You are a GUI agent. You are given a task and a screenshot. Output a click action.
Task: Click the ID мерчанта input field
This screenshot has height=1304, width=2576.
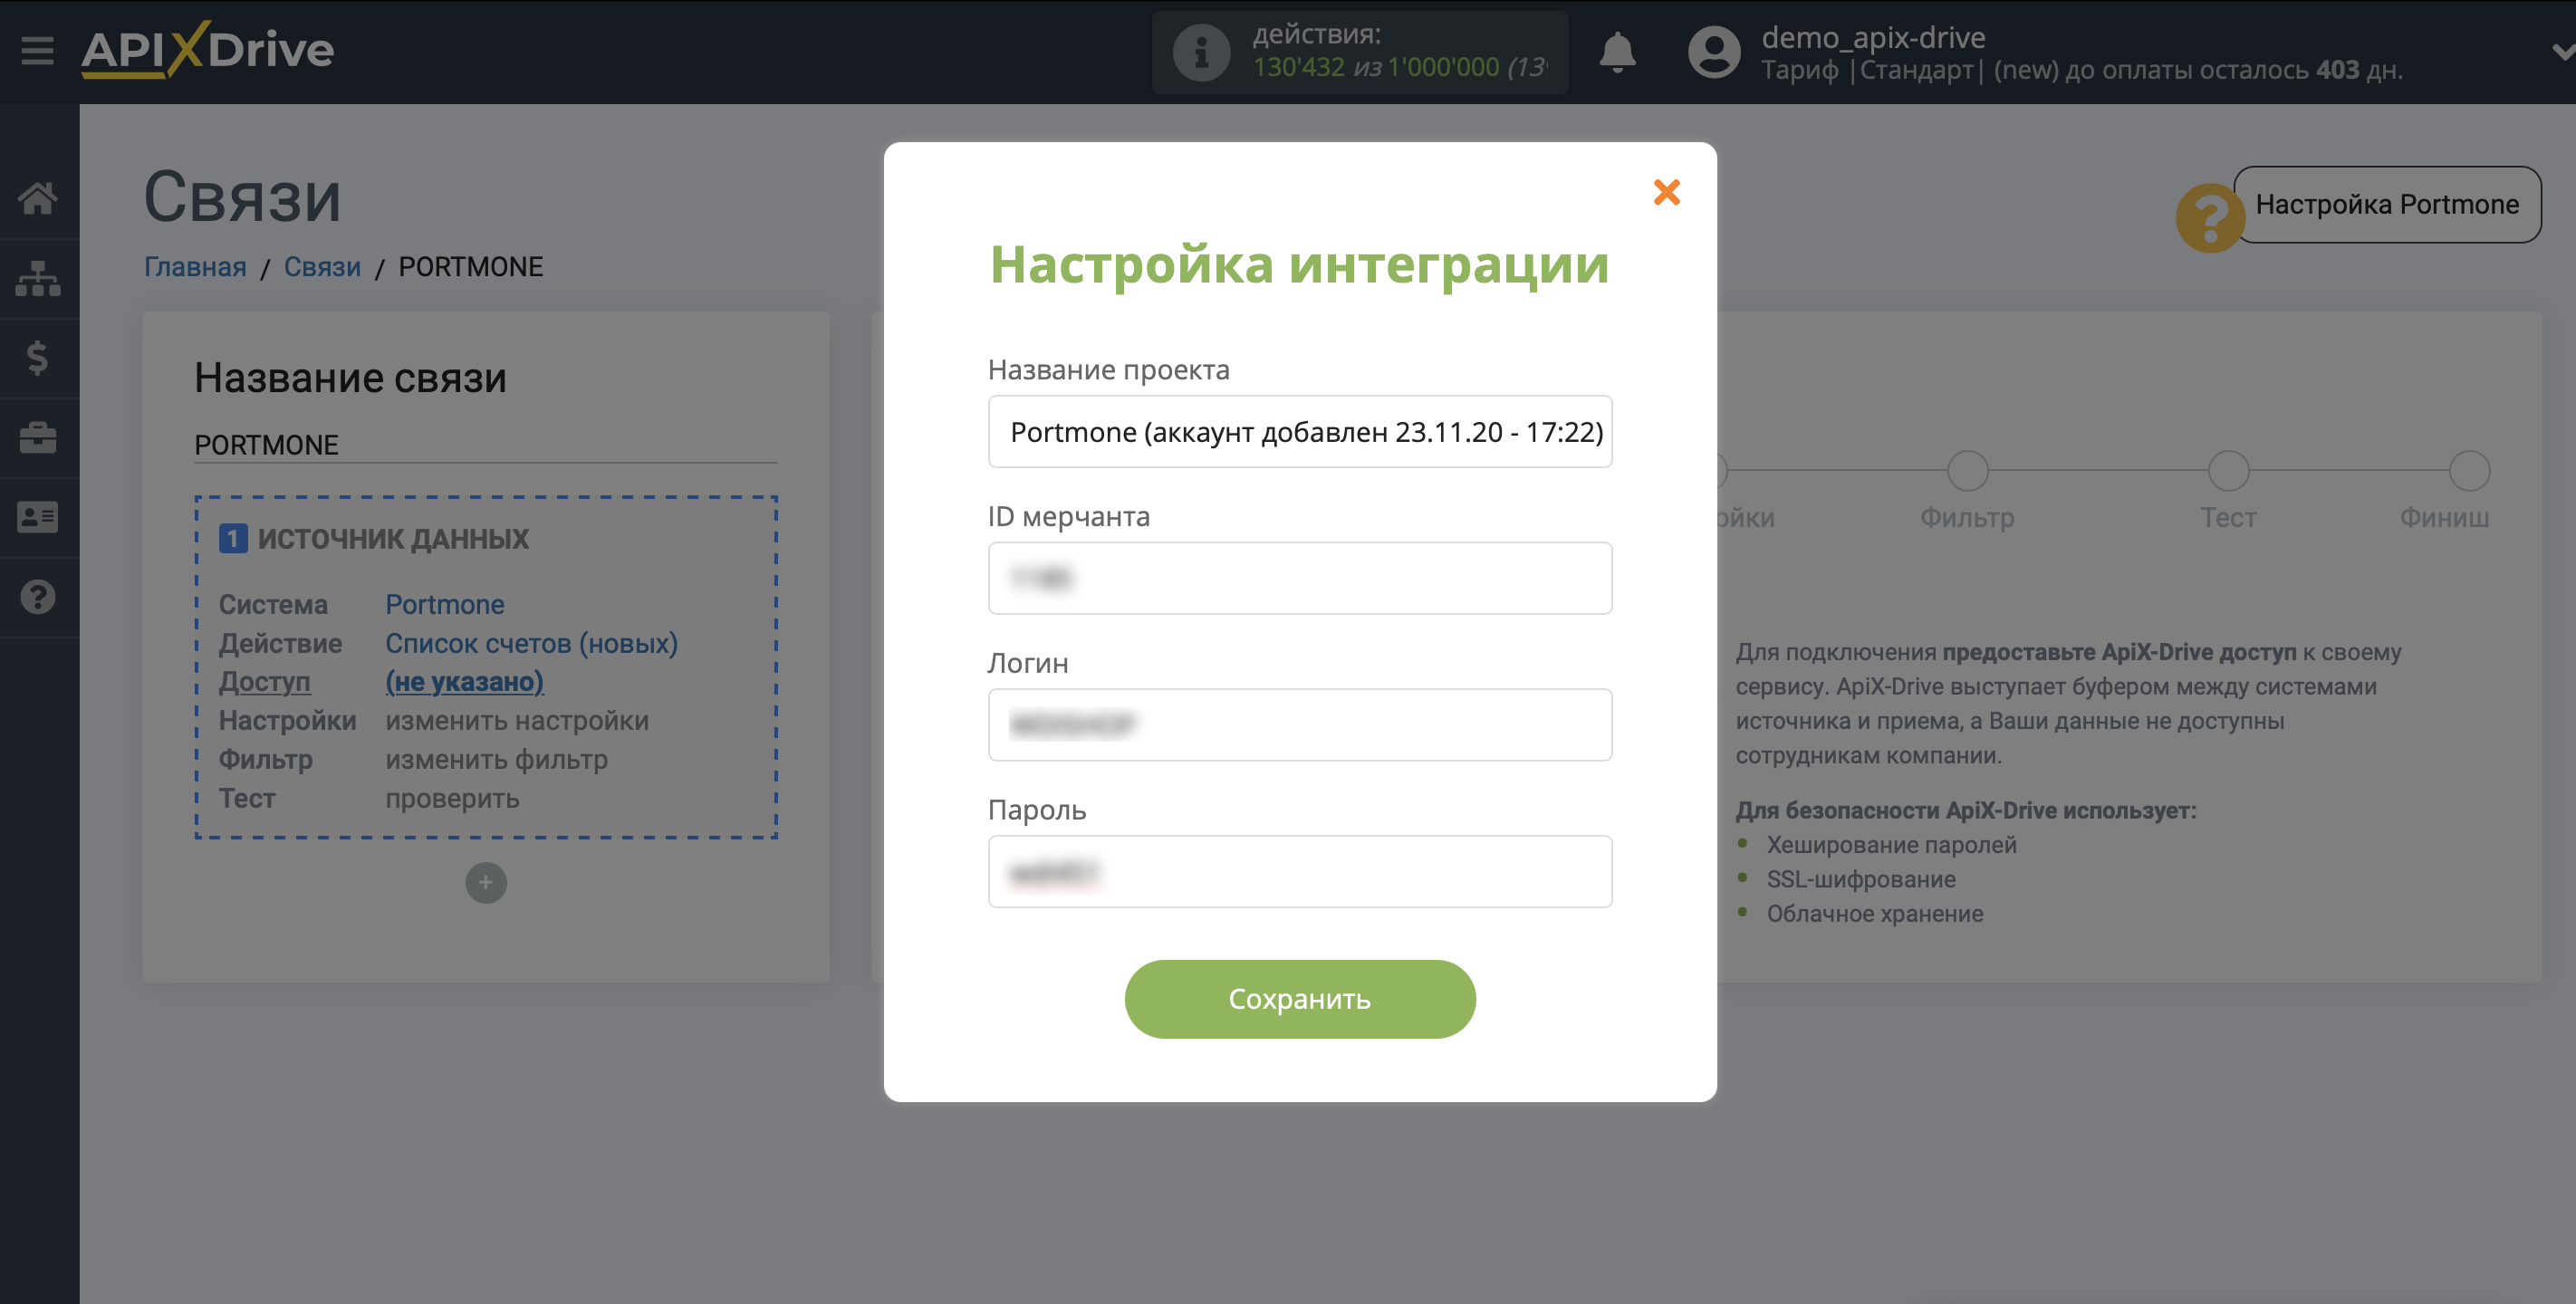[x=1299, y=578]
